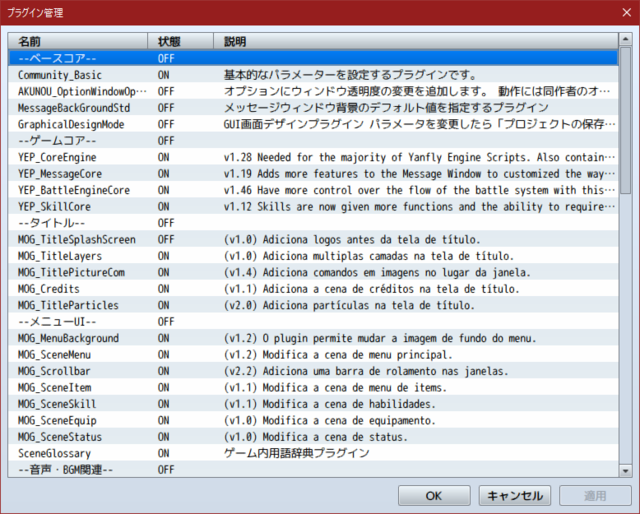Click the description 'ゲーム内用語辞典プラグイン'

click(297, 453)
